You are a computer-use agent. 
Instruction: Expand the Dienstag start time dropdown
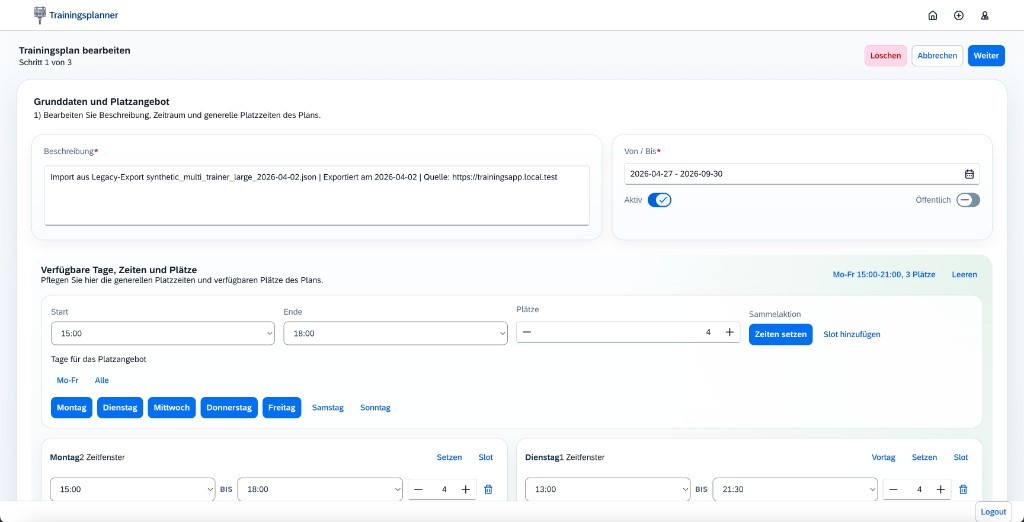pyautogui.click(x=607, y=490)
